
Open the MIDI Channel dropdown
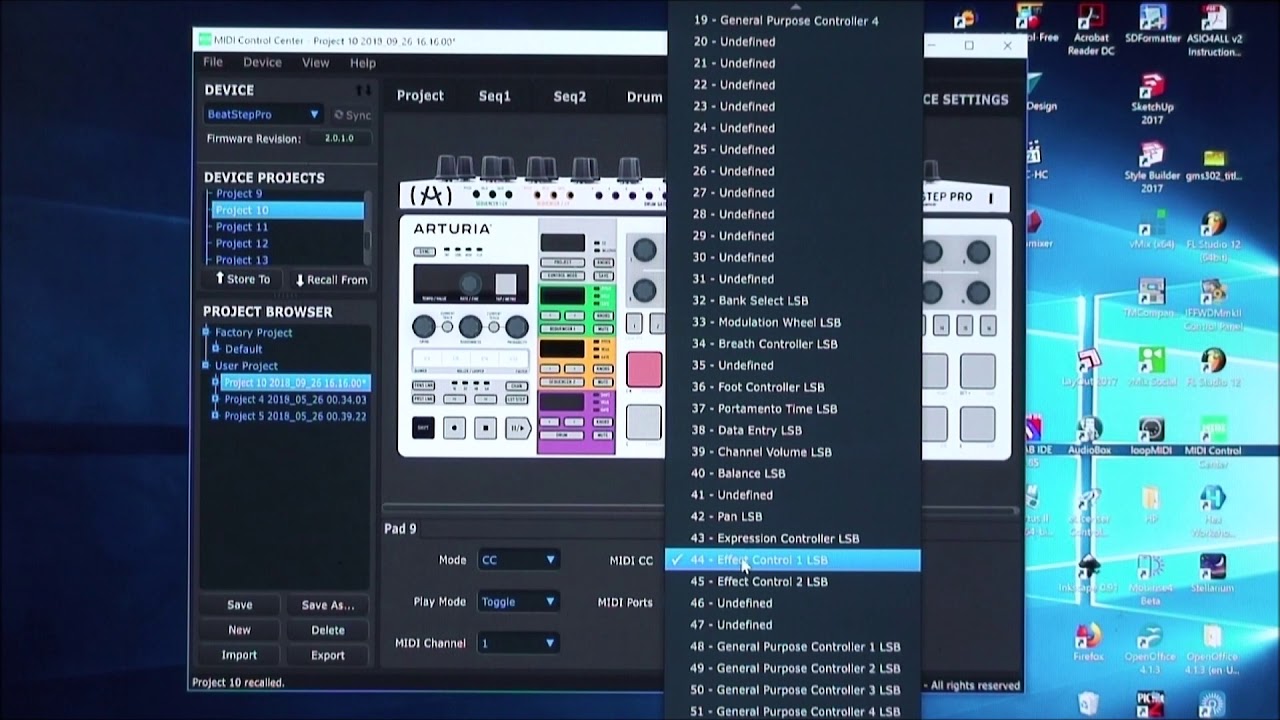(518, 643)
